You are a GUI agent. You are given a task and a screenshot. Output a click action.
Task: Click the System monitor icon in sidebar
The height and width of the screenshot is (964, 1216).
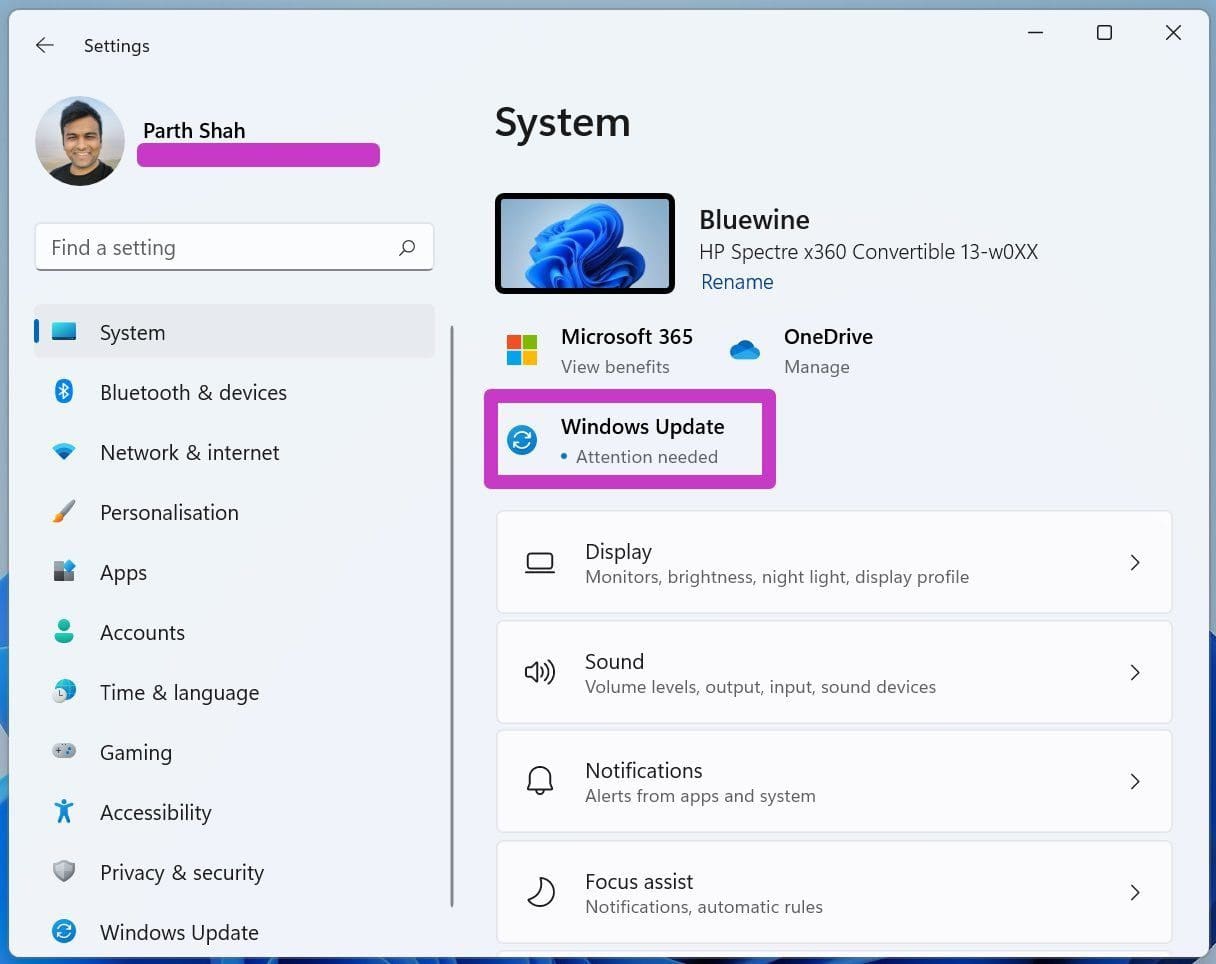tap(64, 332)
